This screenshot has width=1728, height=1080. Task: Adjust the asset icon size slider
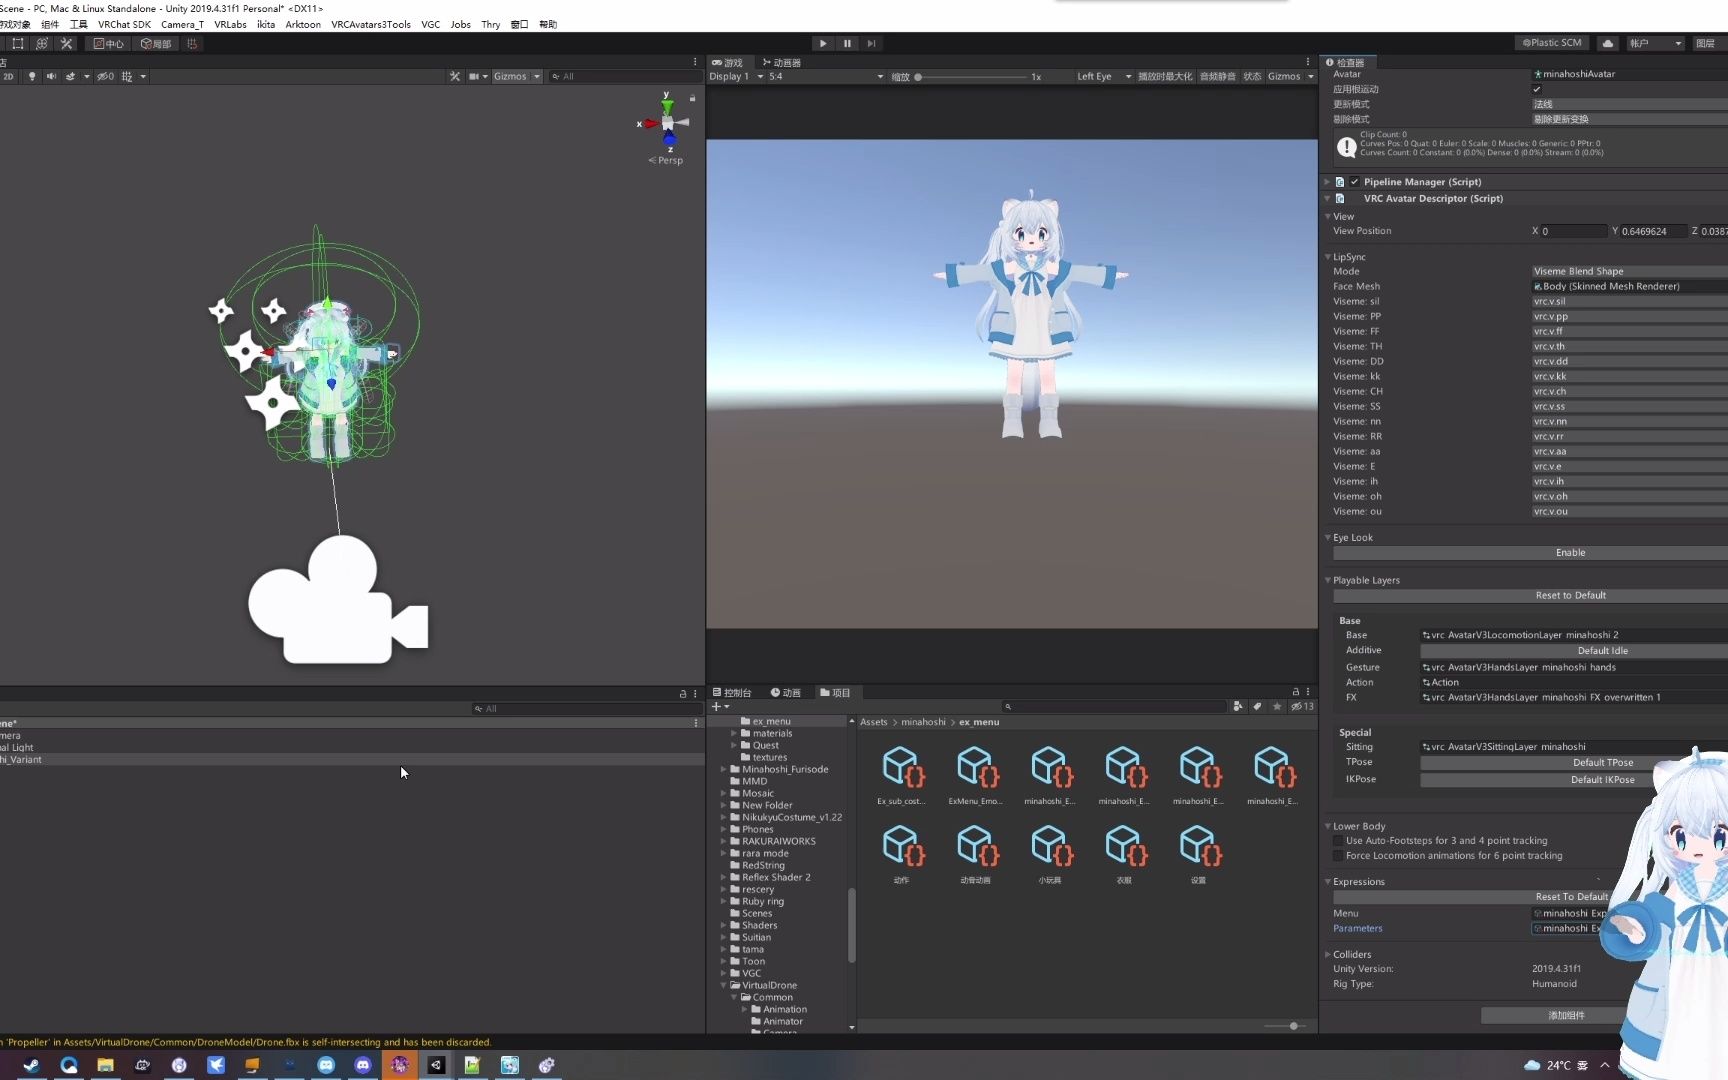click(x=1286, y=1026)
